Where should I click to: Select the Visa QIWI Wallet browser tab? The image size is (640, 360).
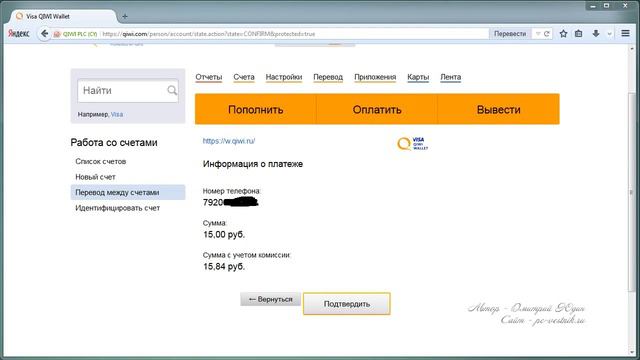point(61,16)
